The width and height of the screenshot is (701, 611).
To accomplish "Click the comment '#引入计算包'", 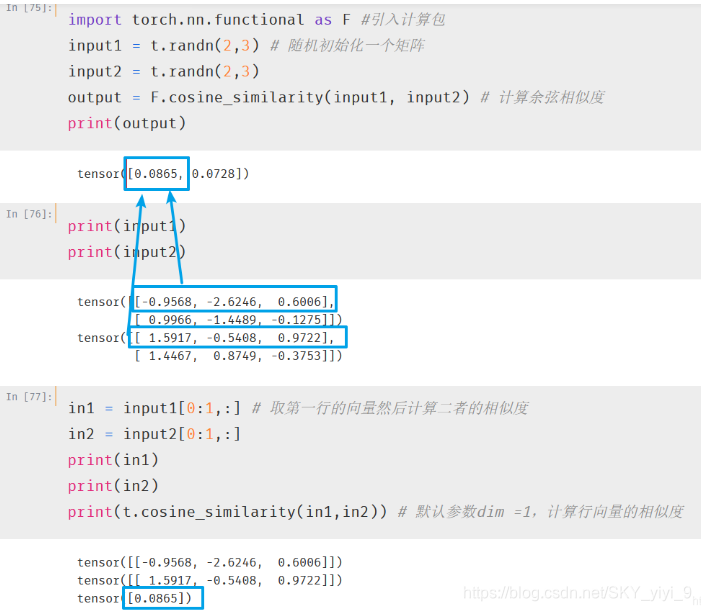I will (403, 20).
